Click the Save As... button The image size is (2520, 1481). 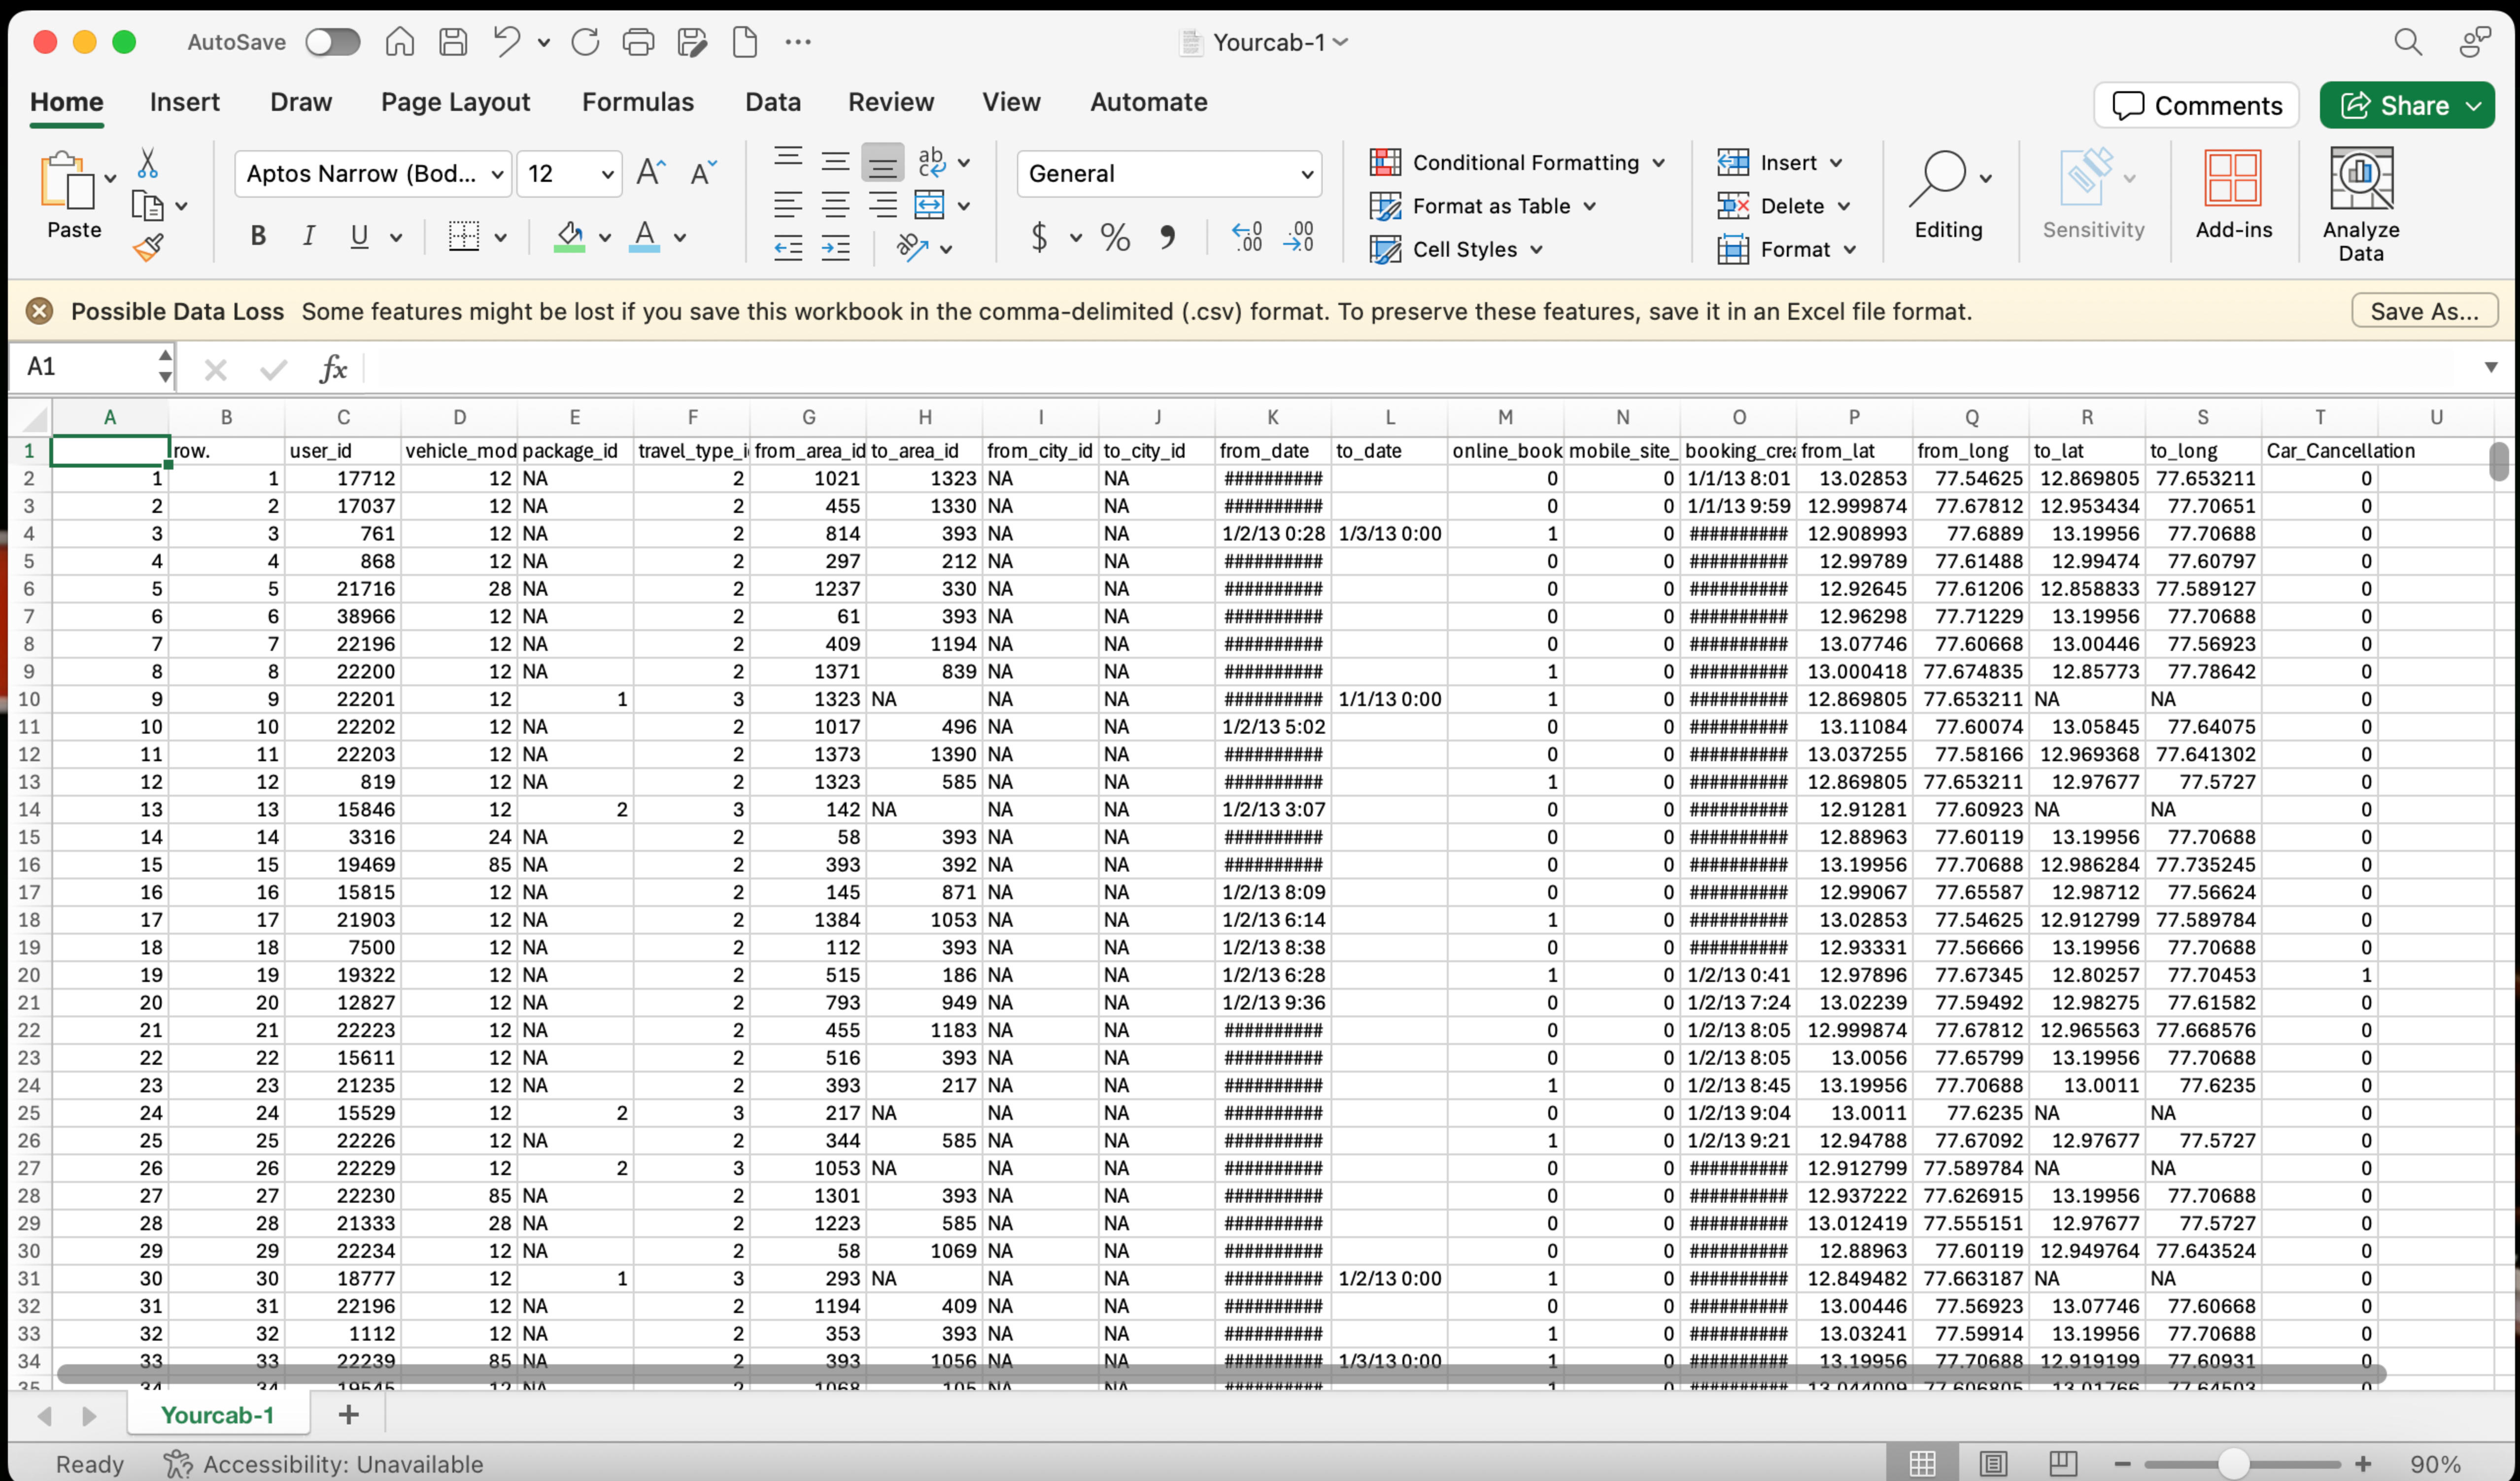[2423, 311]
